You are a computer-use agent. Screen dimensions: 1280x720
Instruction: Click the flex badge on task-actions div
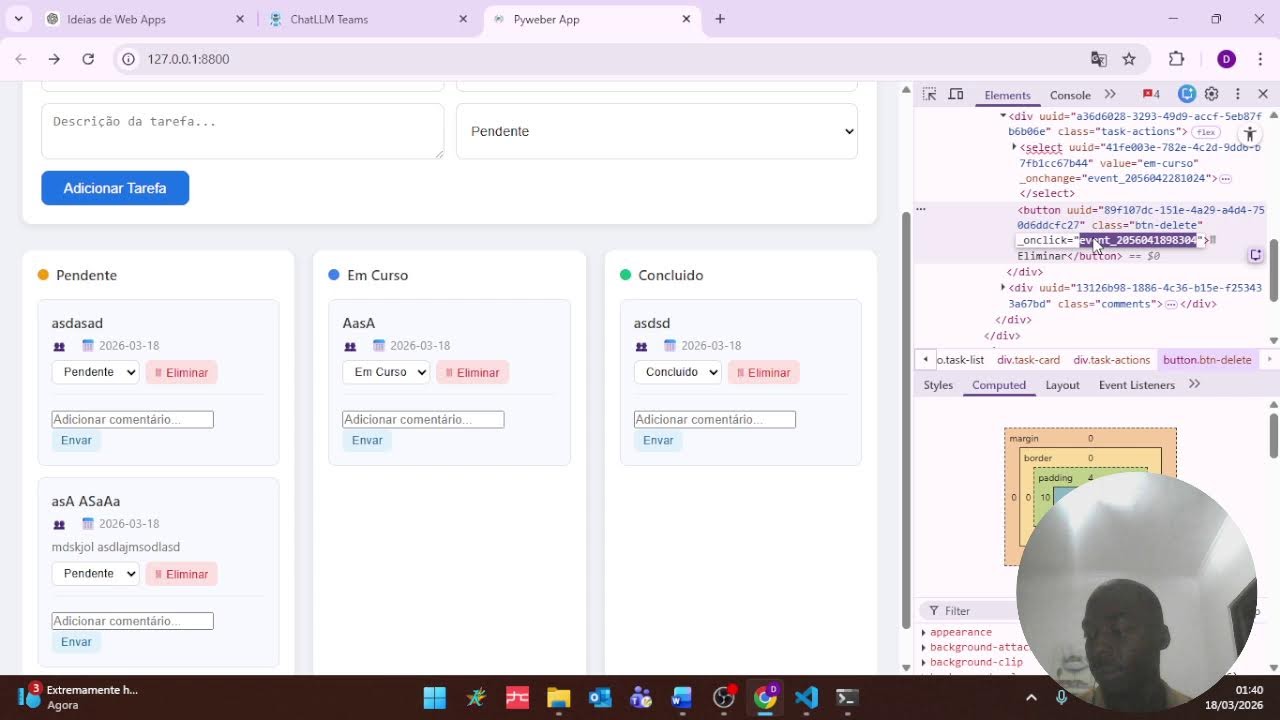[1206, 132]
